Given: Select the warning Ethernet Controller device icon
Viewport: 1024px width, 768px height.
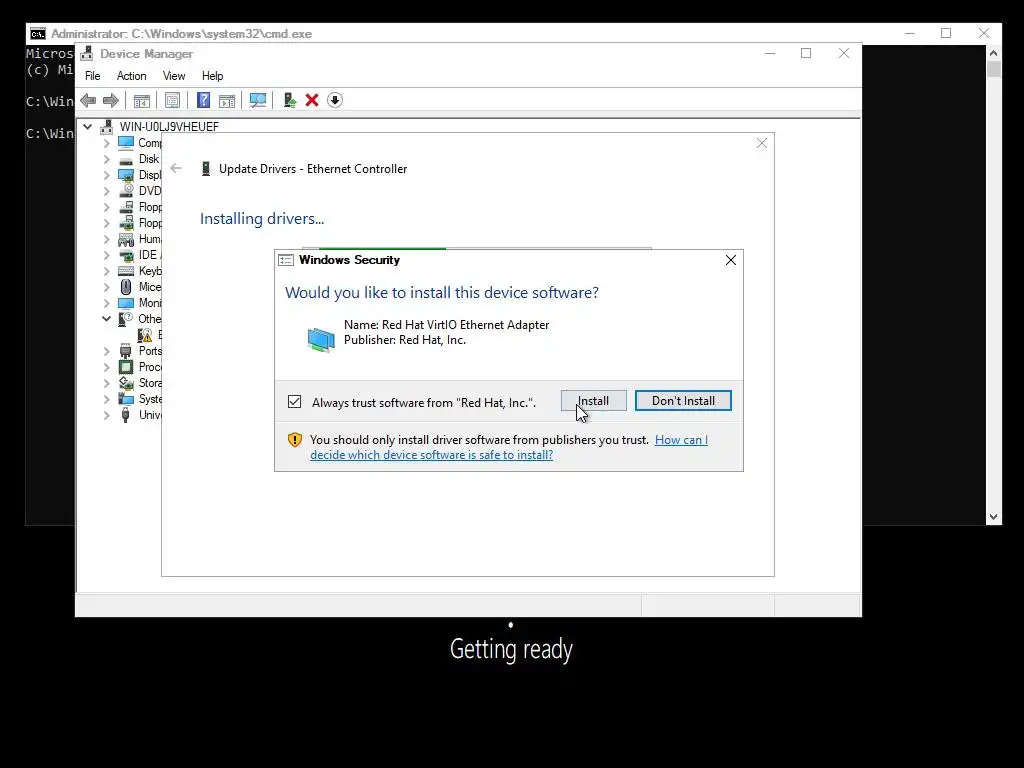Looking at the screenshot, I should [x=145, y=335].
